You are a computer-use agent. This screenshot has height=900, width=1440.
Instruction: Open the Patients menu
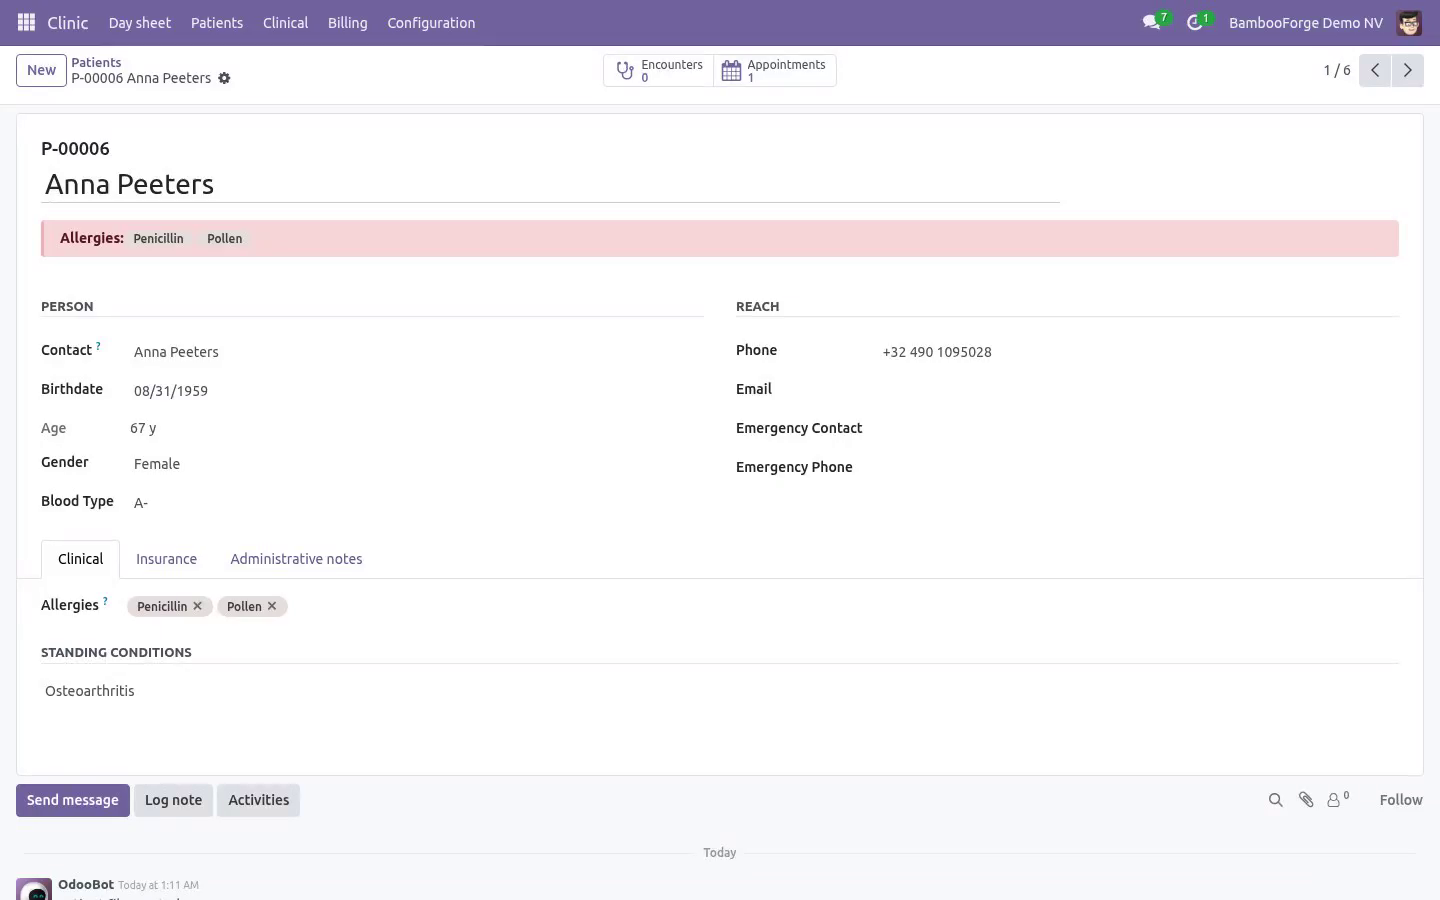217,22
